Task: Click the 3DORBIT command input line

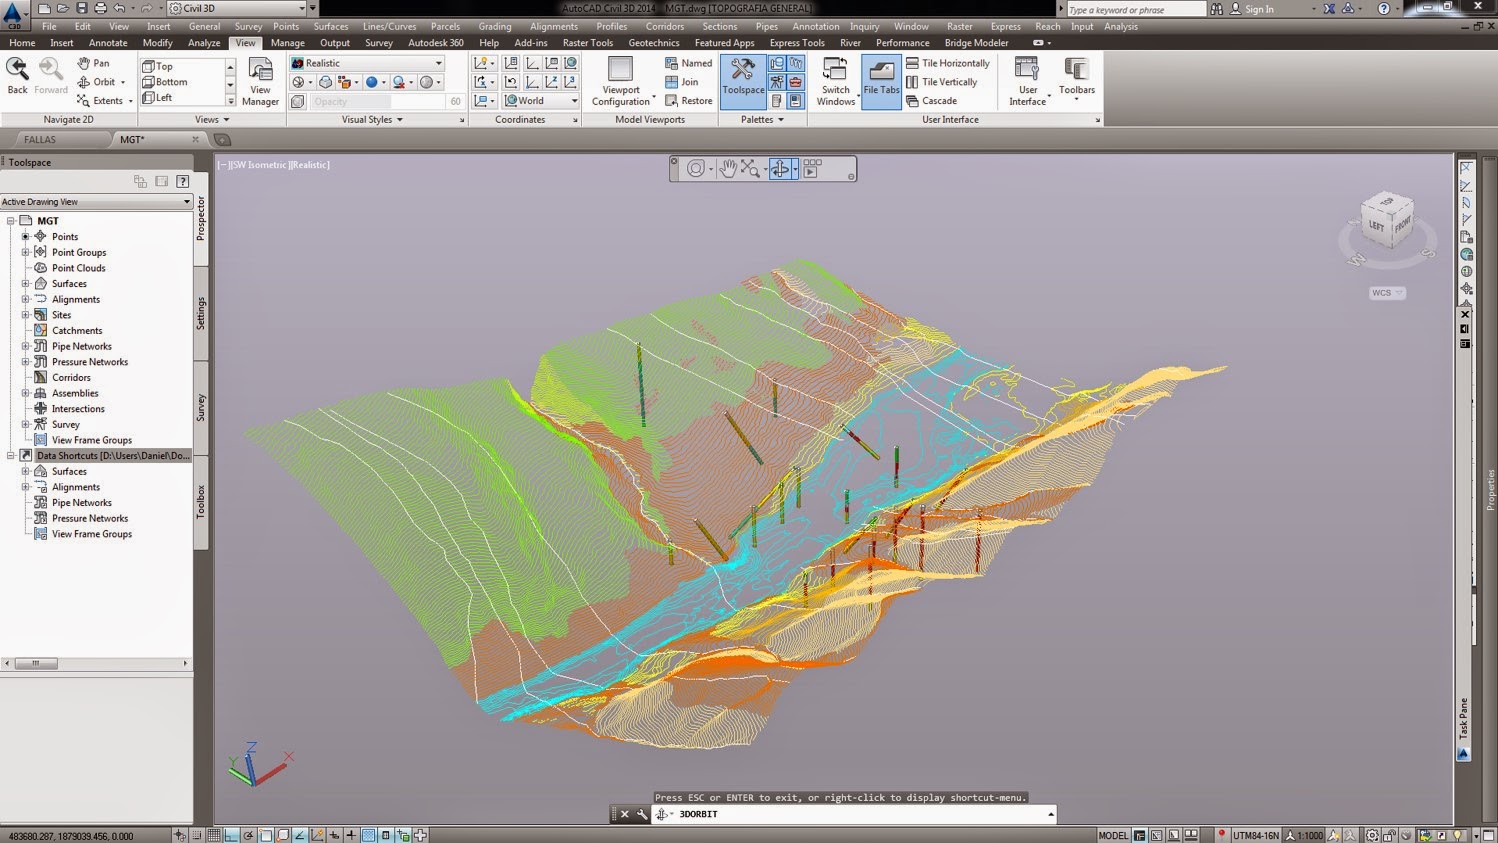Action: tap(700, 814)
